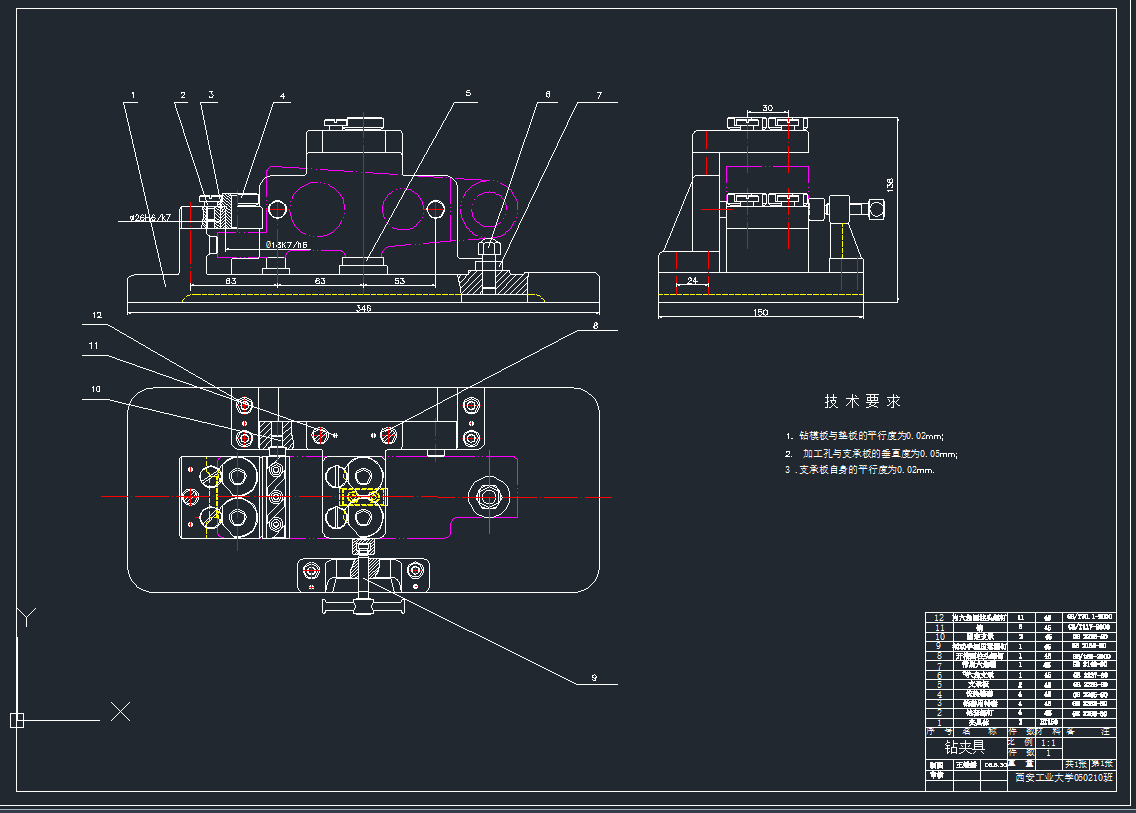The image size is (1136, 813).
Task: Select the 346 overall length dimension
Action: click(x=363, y=309)
